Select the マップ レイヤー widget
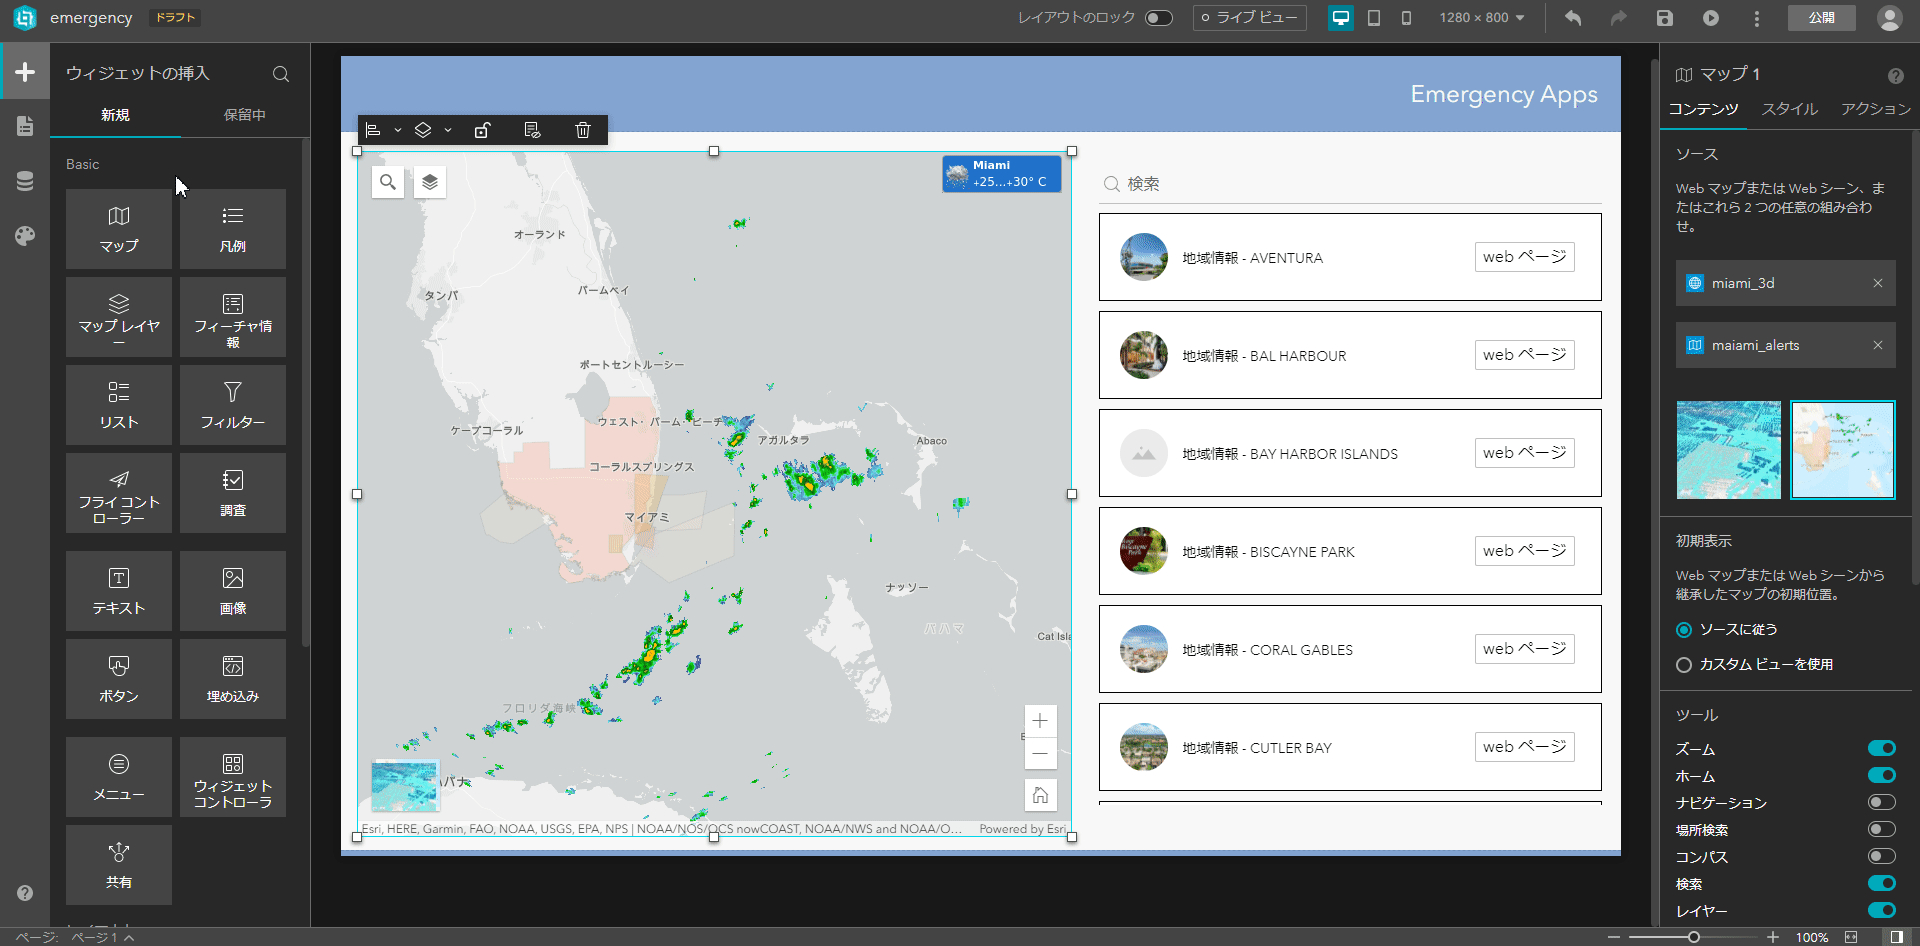 (119, 317)
